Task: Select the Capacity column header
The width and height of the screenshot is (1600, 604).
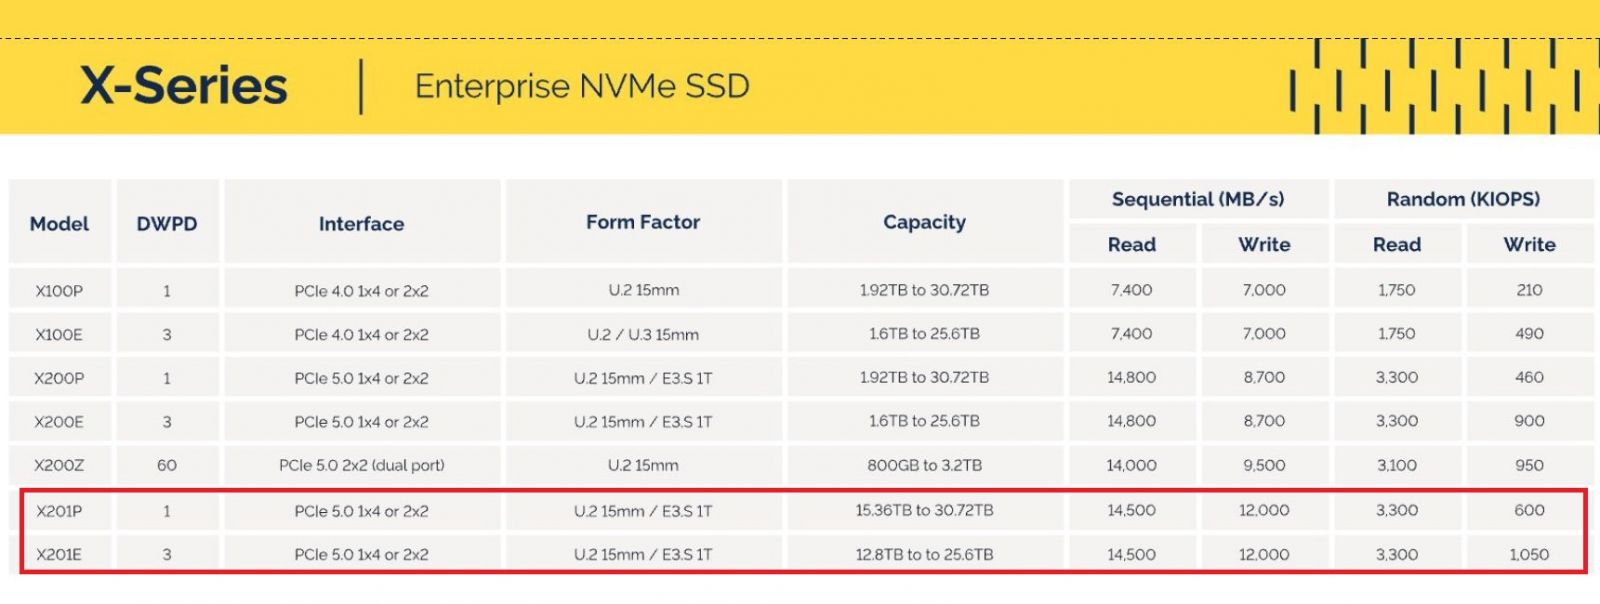Action: pos(924,222)
